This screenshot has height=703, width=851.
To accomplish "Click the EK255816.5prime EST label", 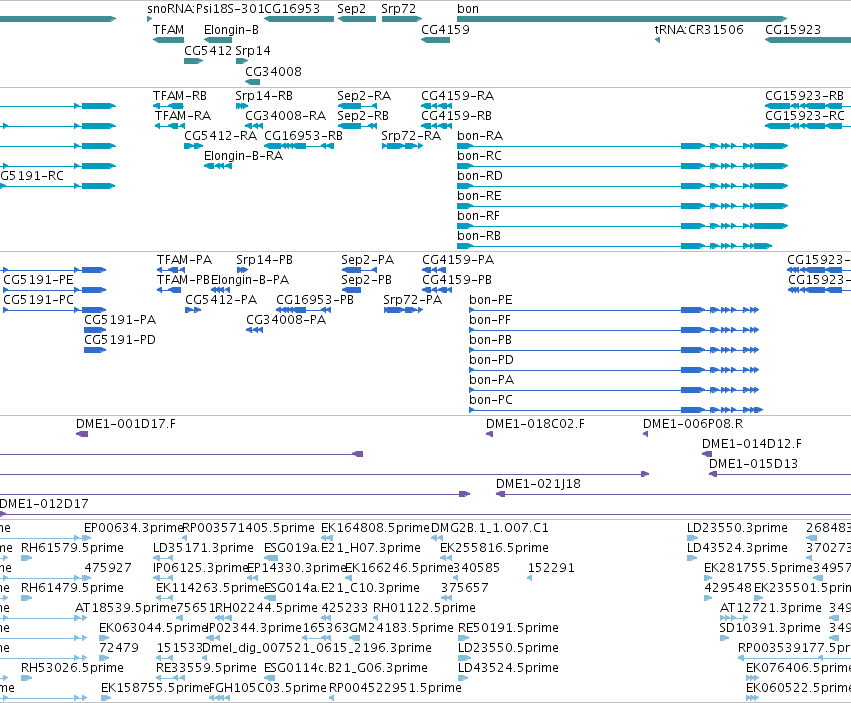I will (494, 548).
